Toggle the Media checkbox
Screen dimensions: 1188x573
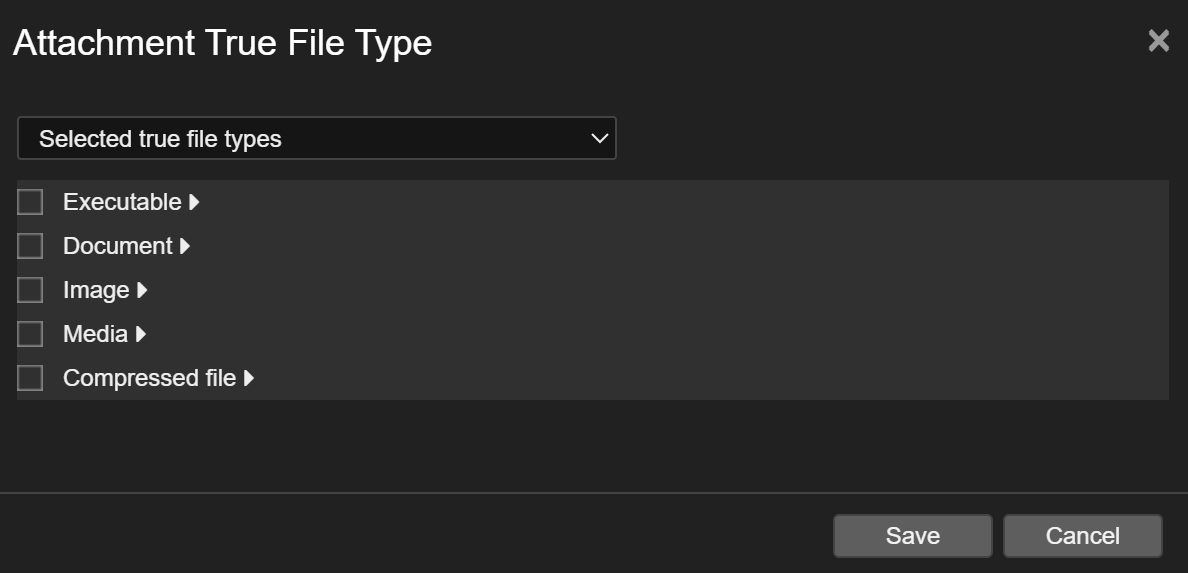pyautogui.click(x=30, y=334)
